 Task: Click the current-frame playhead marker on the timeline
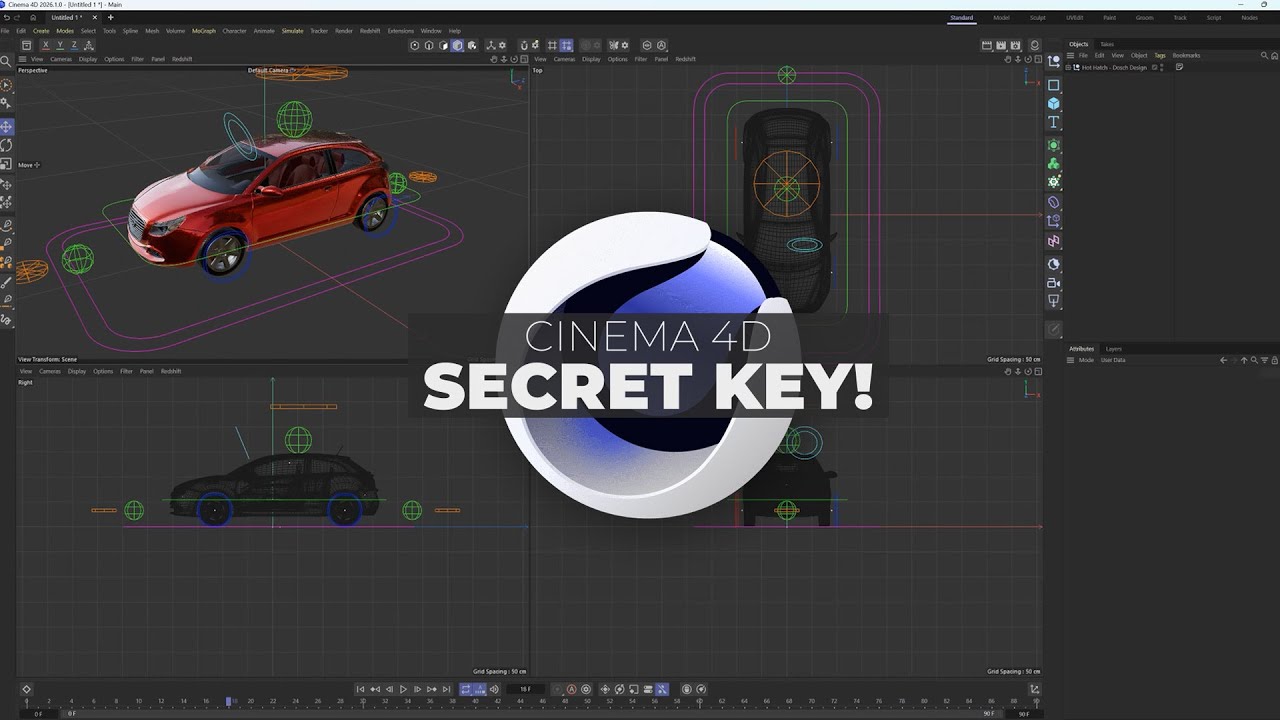click(228, 702)
